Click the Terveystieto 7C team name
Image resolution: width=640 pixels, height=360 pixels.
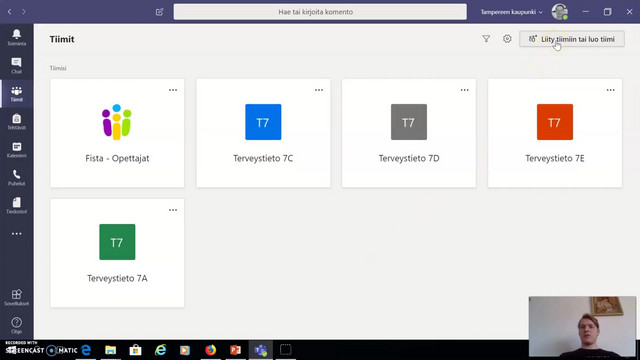click(263, 158)
